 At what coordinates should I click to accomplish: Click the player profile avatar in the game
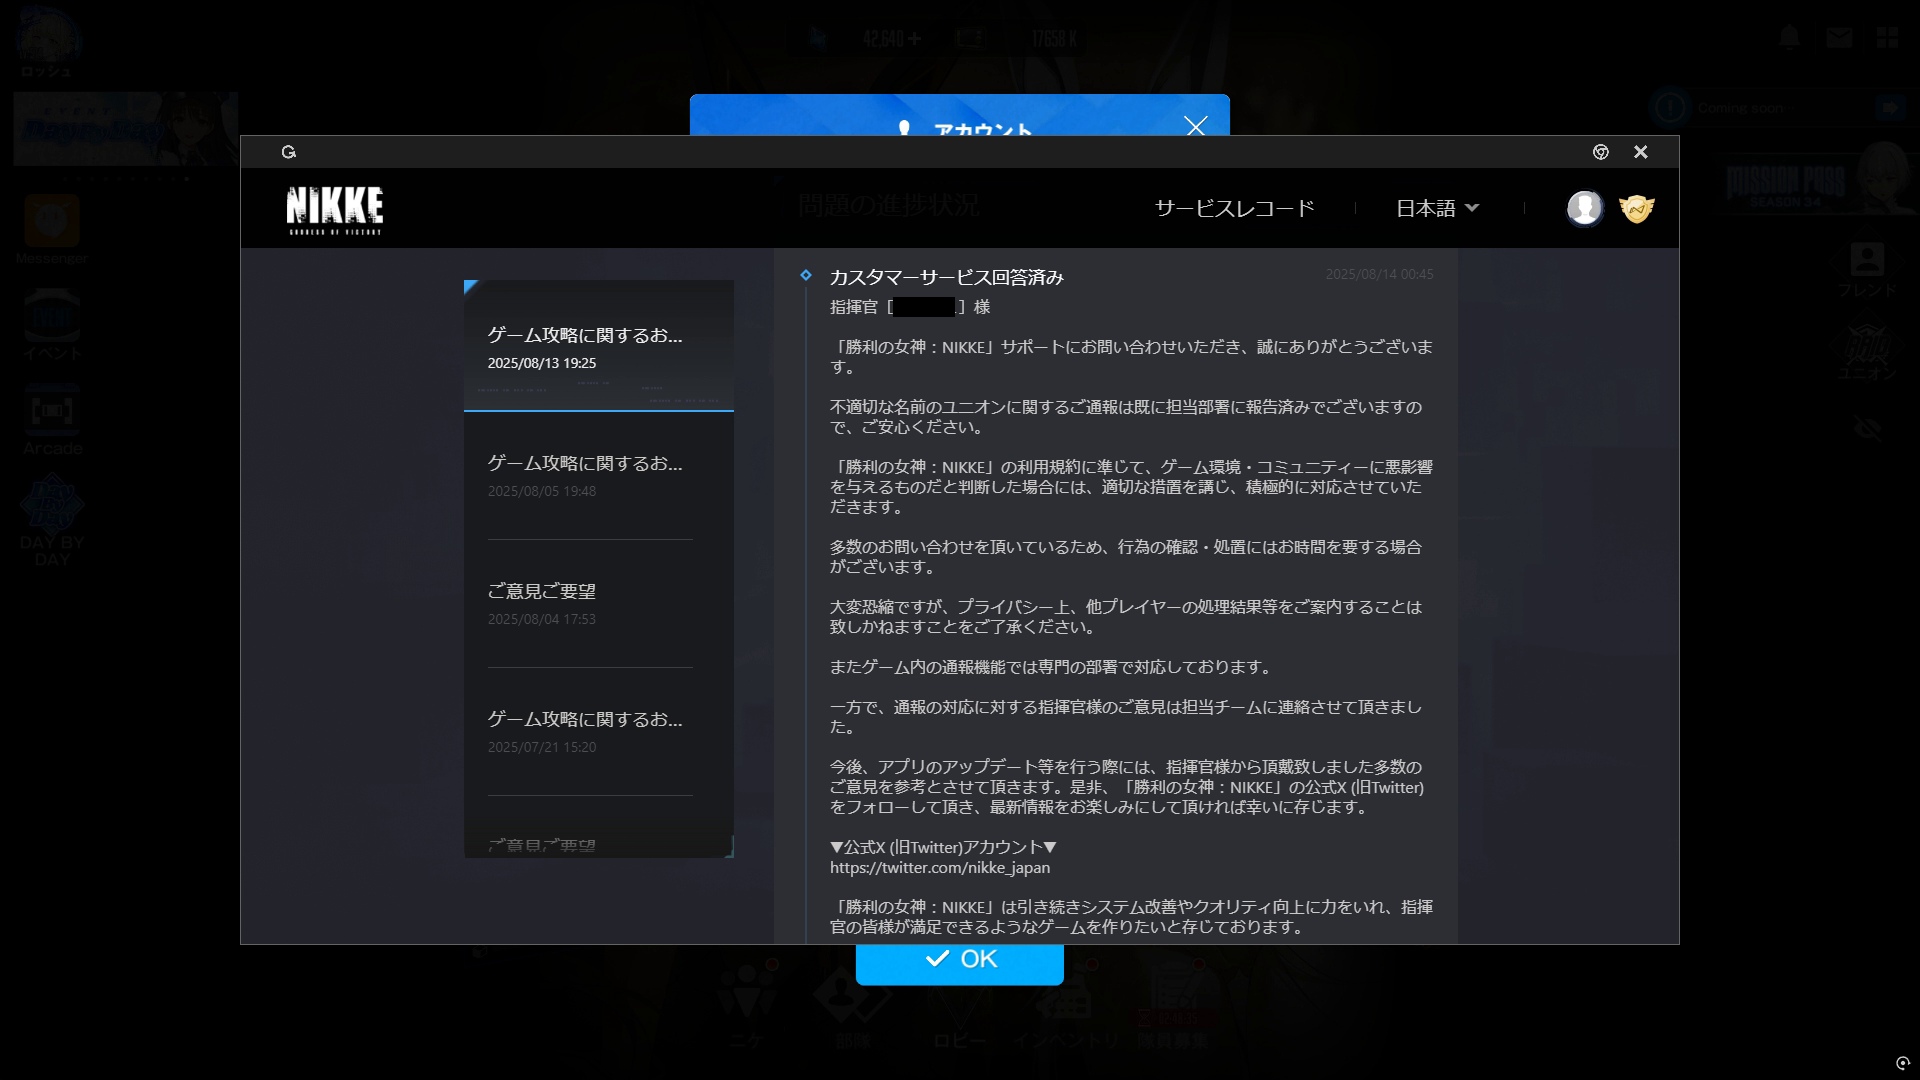[x=47, y=42]
